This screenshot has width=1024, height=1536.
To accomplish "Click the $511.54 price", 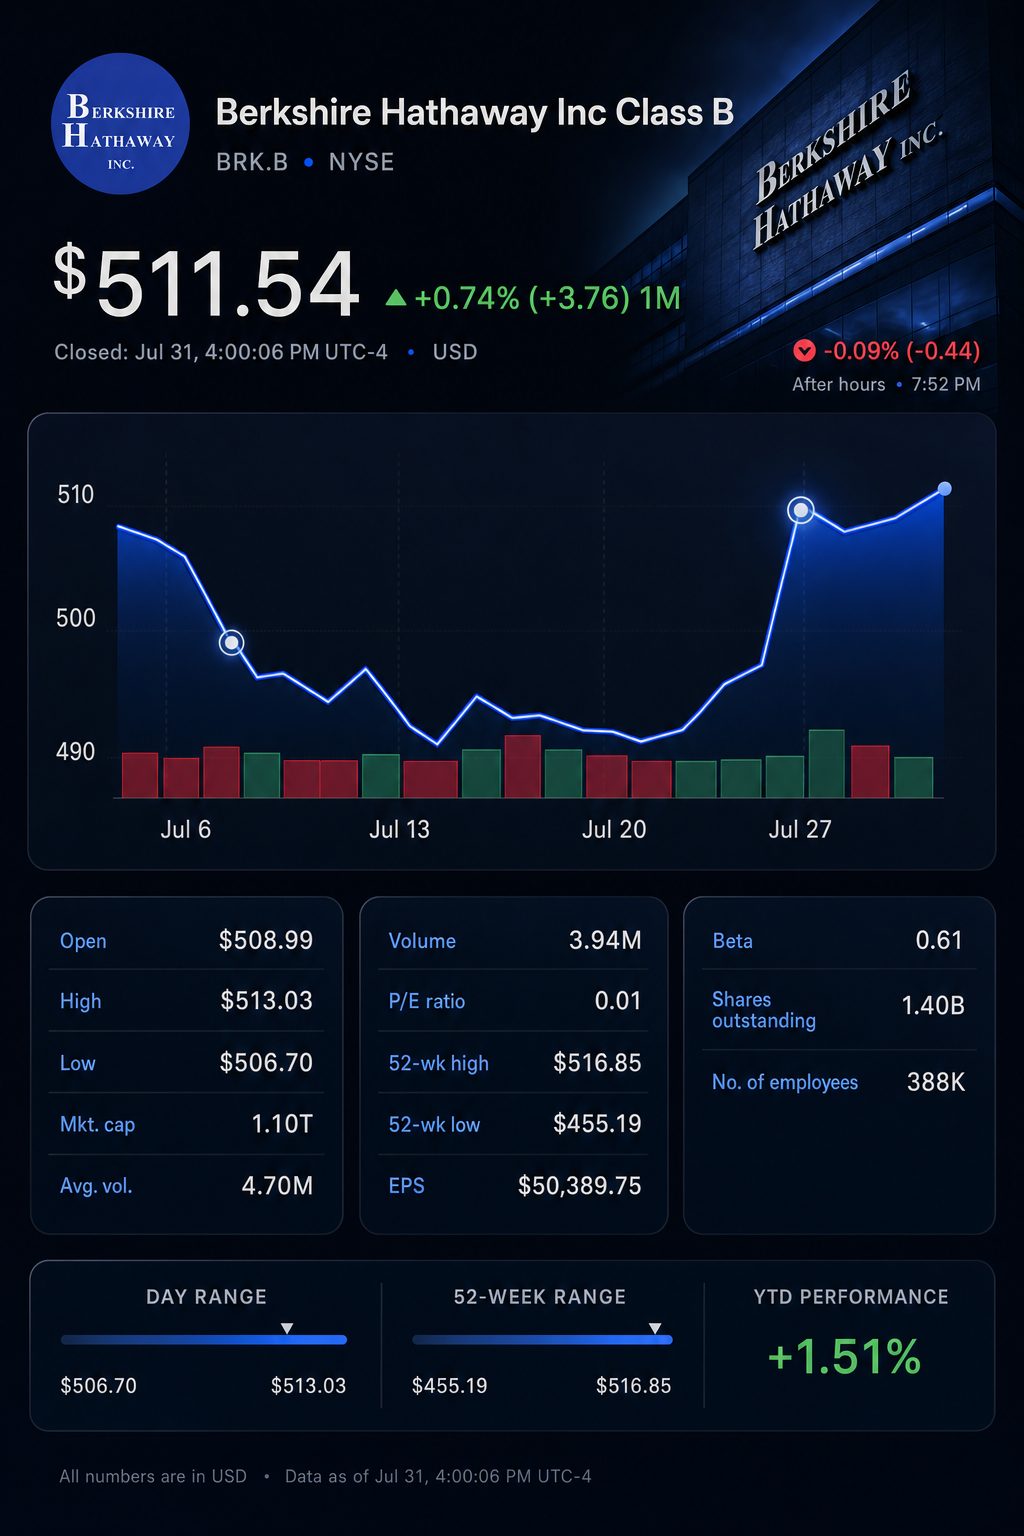I will point(207,283).
